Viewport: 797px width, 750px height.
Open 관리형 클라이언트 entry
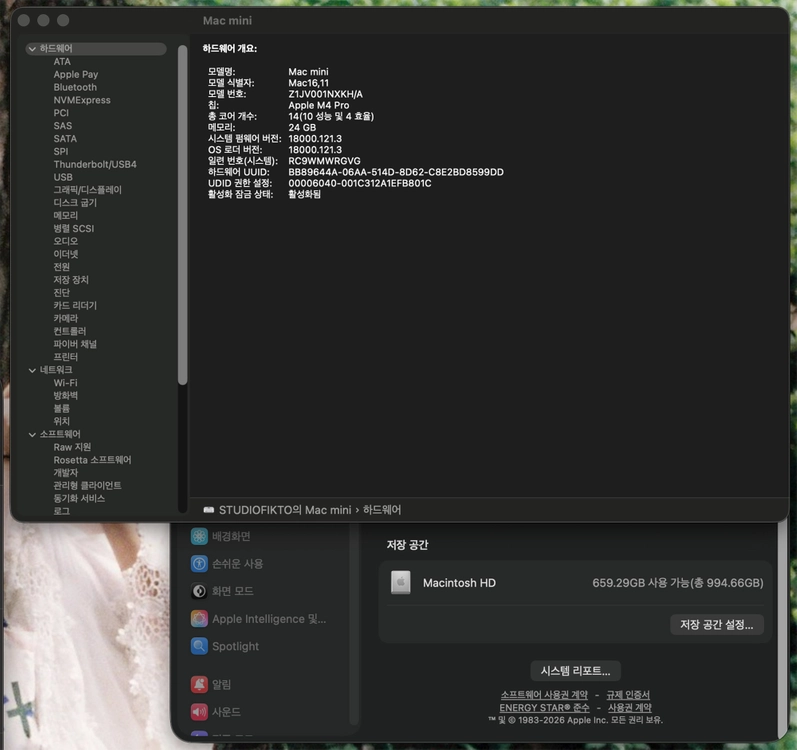click(87, 485)
